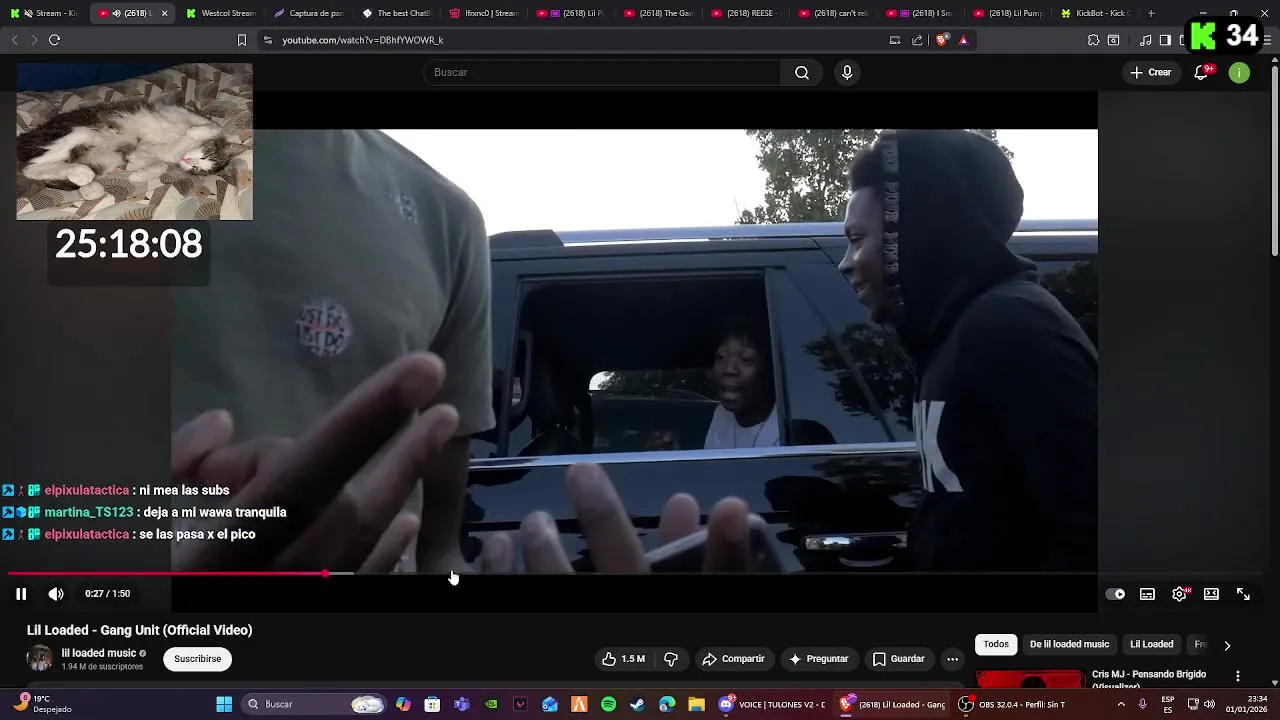Screen dimensions: 1280x720
Task: Open the Windows Start menu
Action: pos(224,704)
